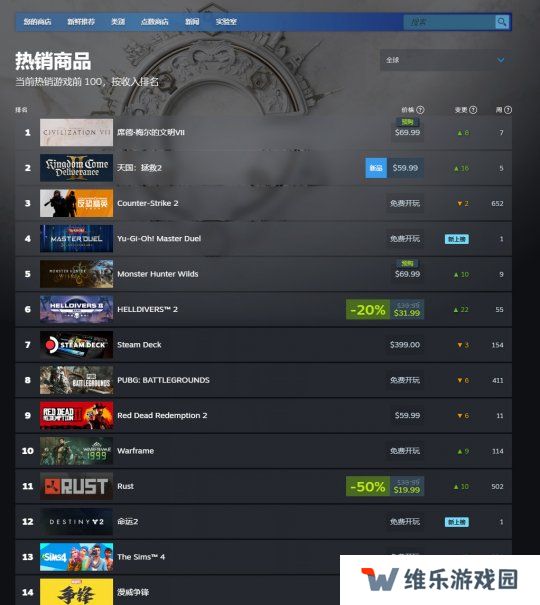
Task: Click the search magnifier icon
Action: pos(502,22)
